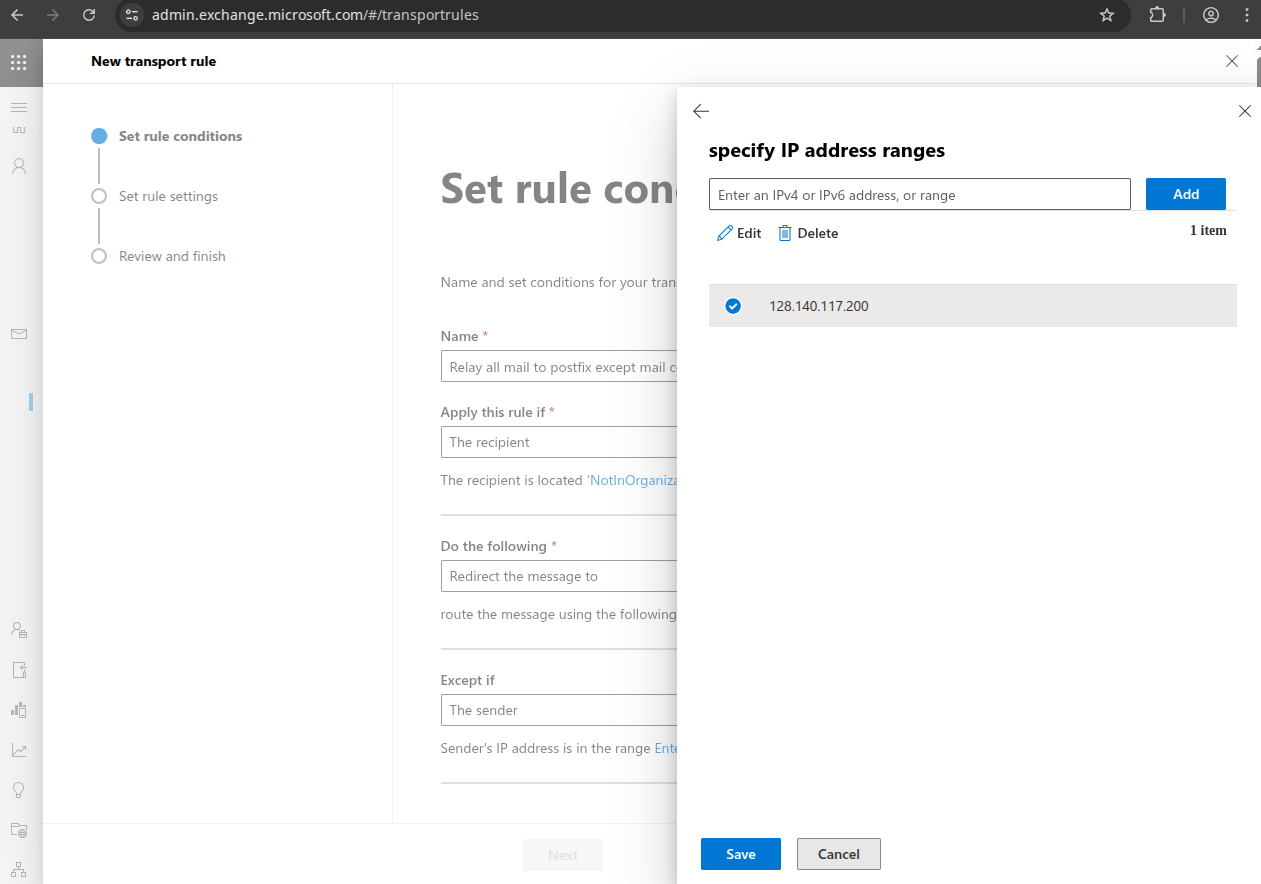The width and height of the screenshot is (1261, 884).
Task: Cancel the IP address ranges dialog
Action: pyautogui.click(x=839, y=854)
